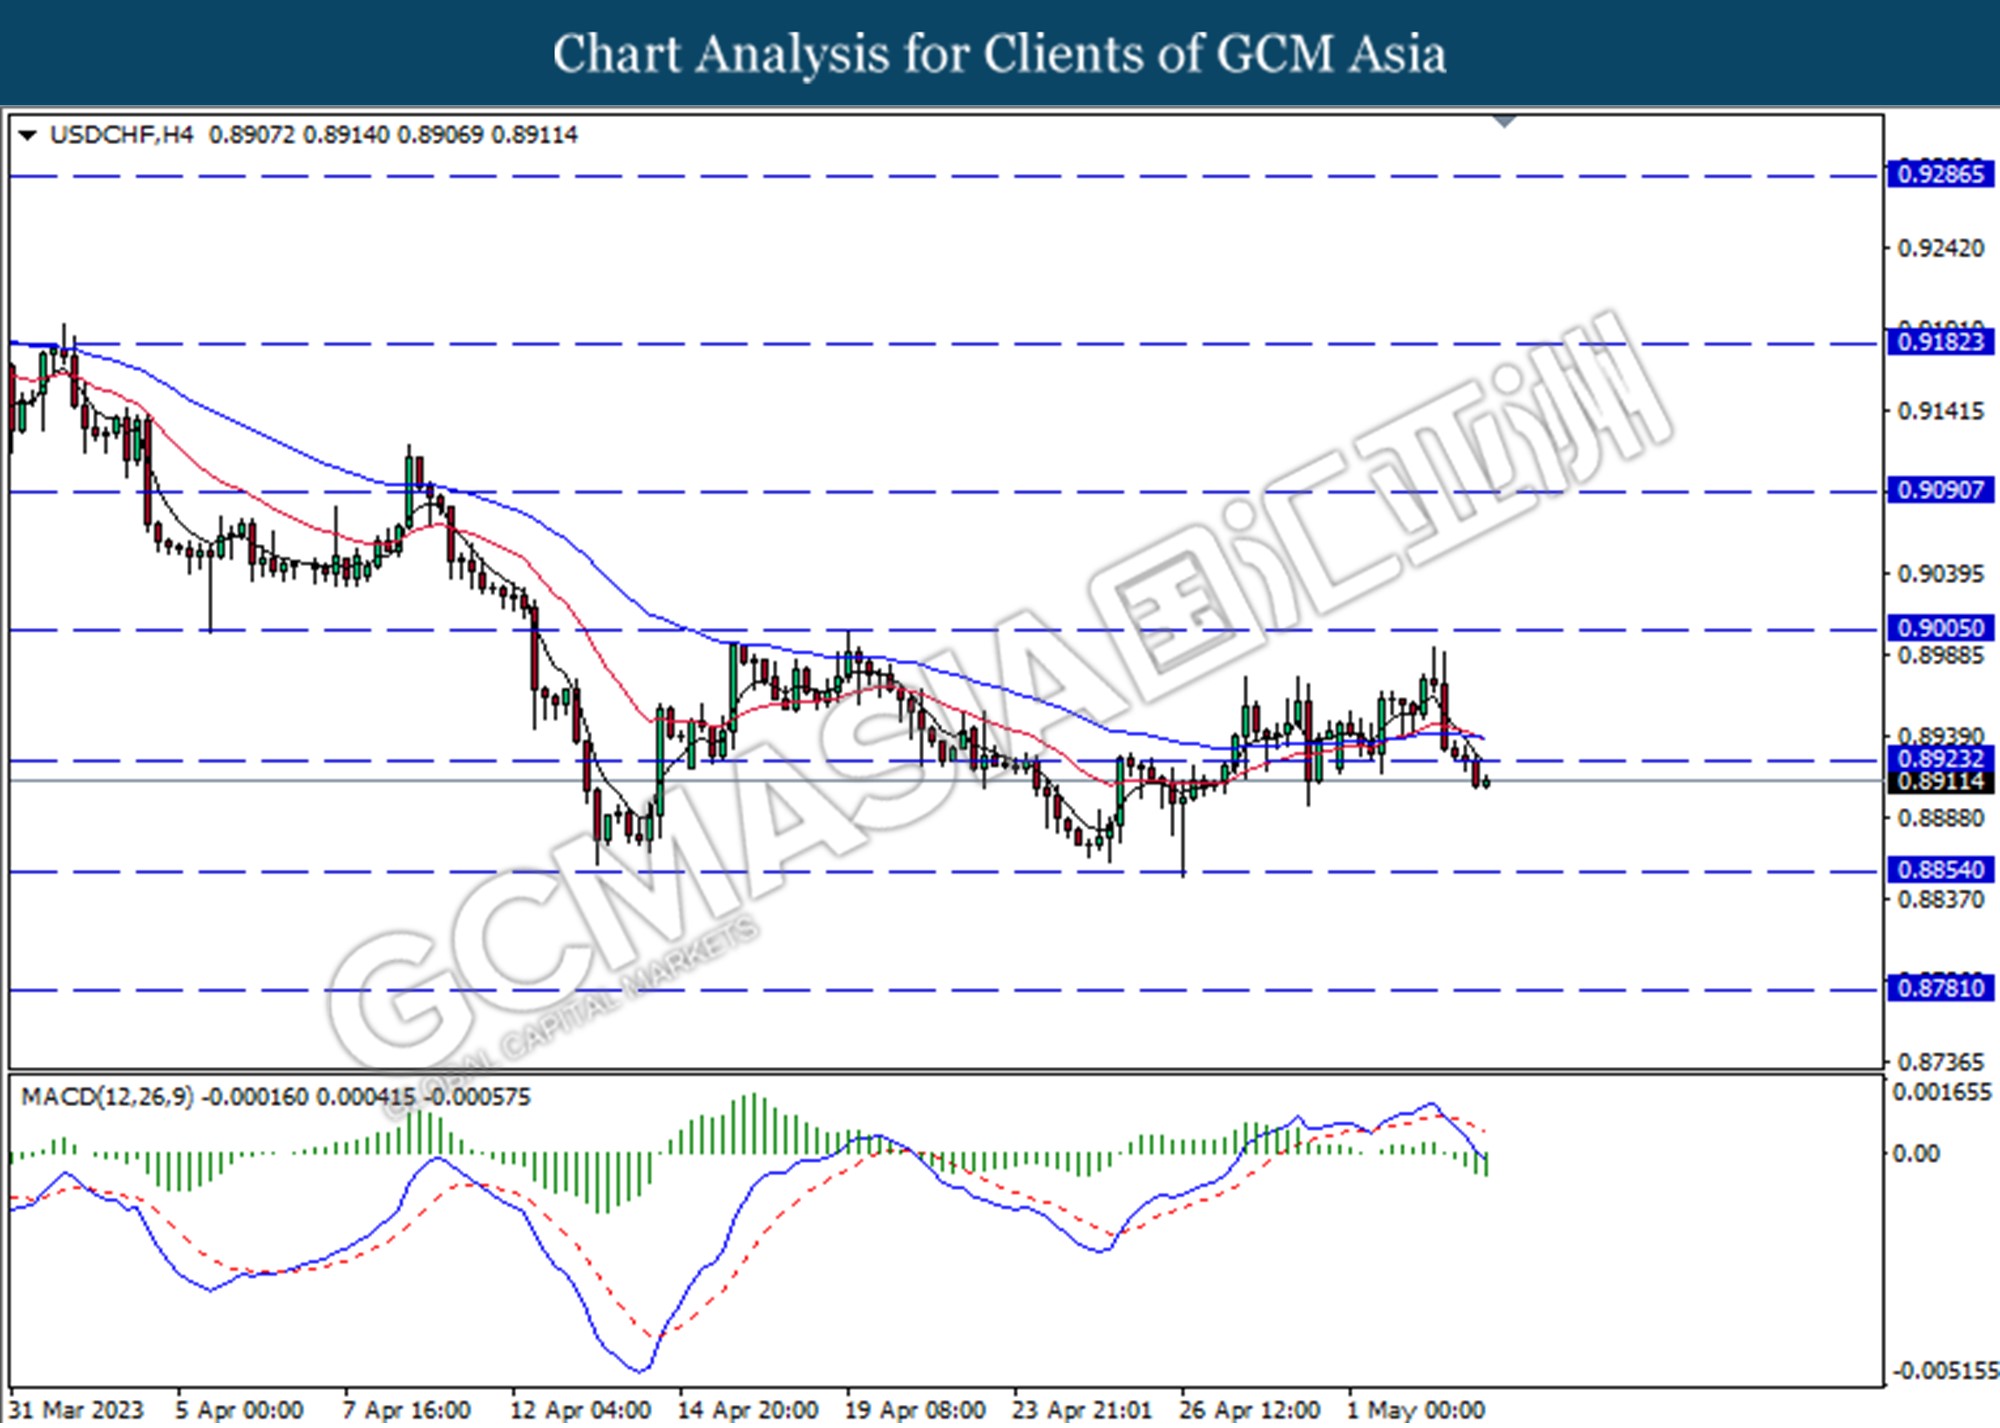
Task: Click the current price tag 0.89114
Action: (1940, 782)
